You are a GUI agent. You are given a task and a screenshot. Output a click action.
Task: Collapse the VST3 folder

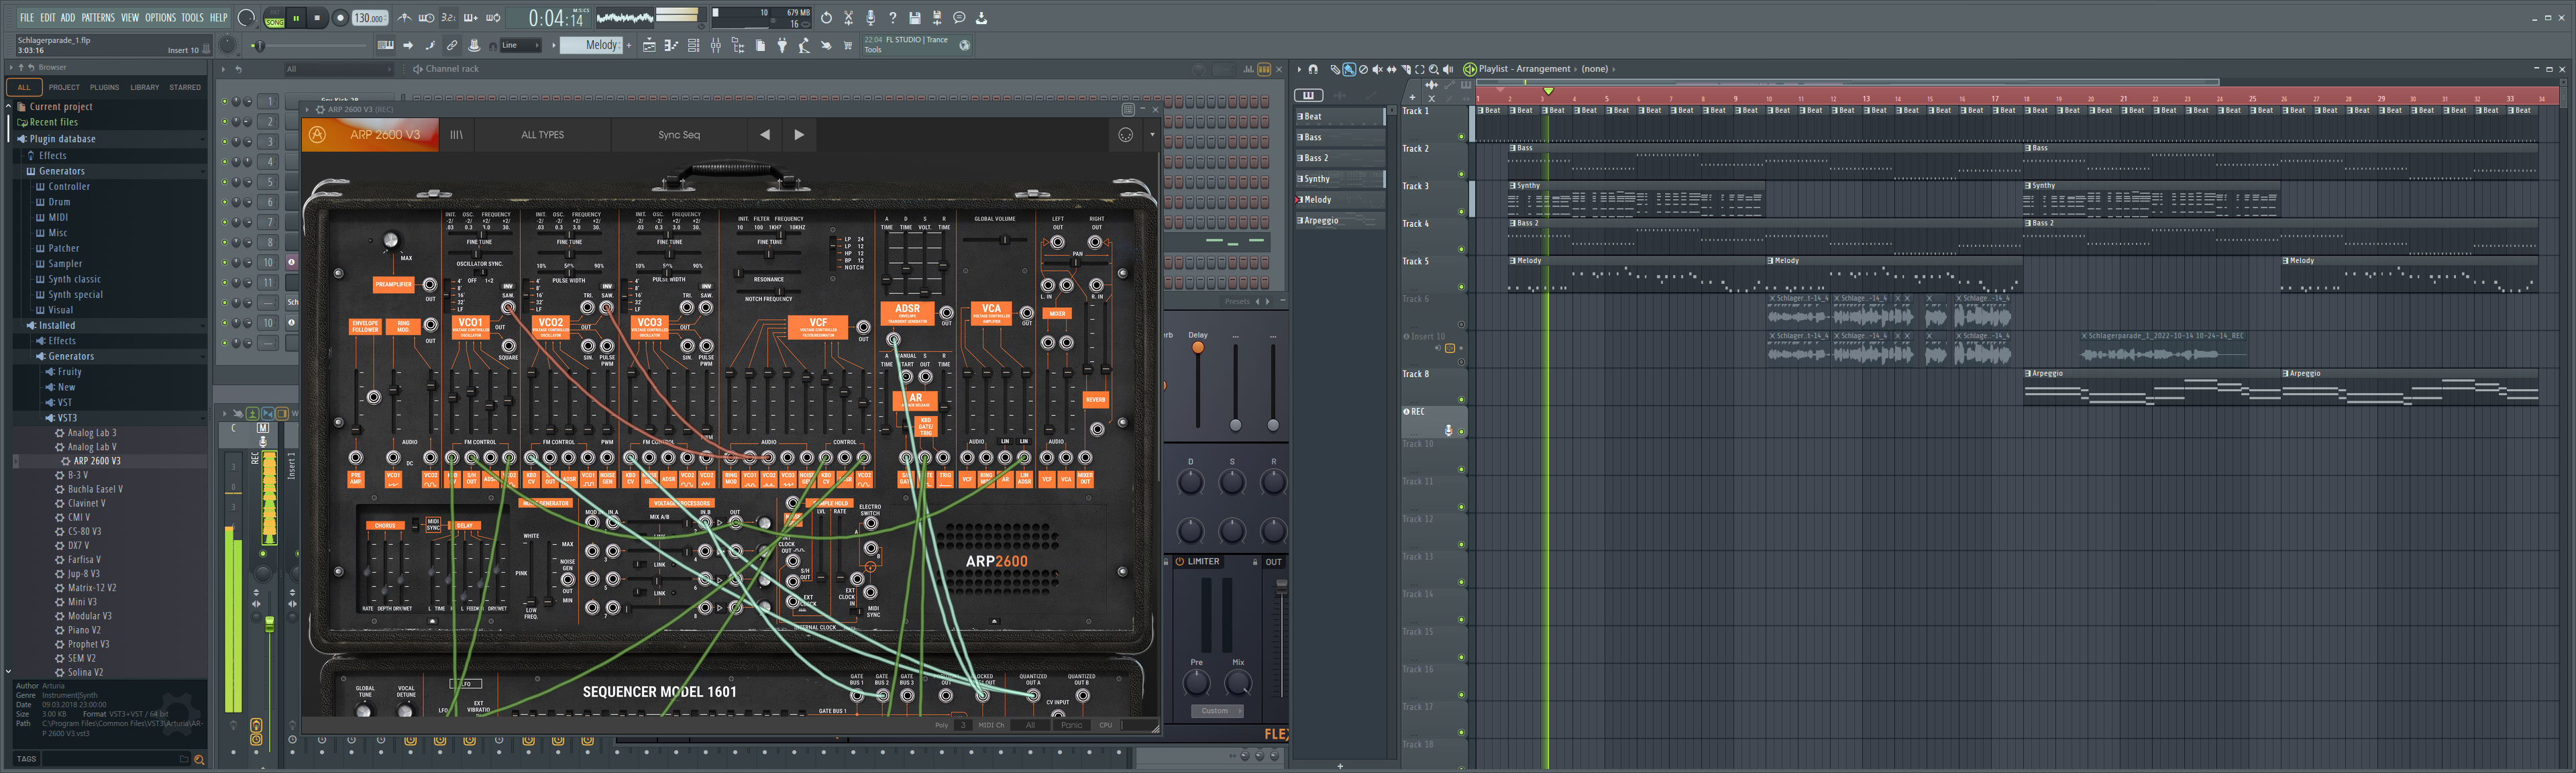[67, 418]
